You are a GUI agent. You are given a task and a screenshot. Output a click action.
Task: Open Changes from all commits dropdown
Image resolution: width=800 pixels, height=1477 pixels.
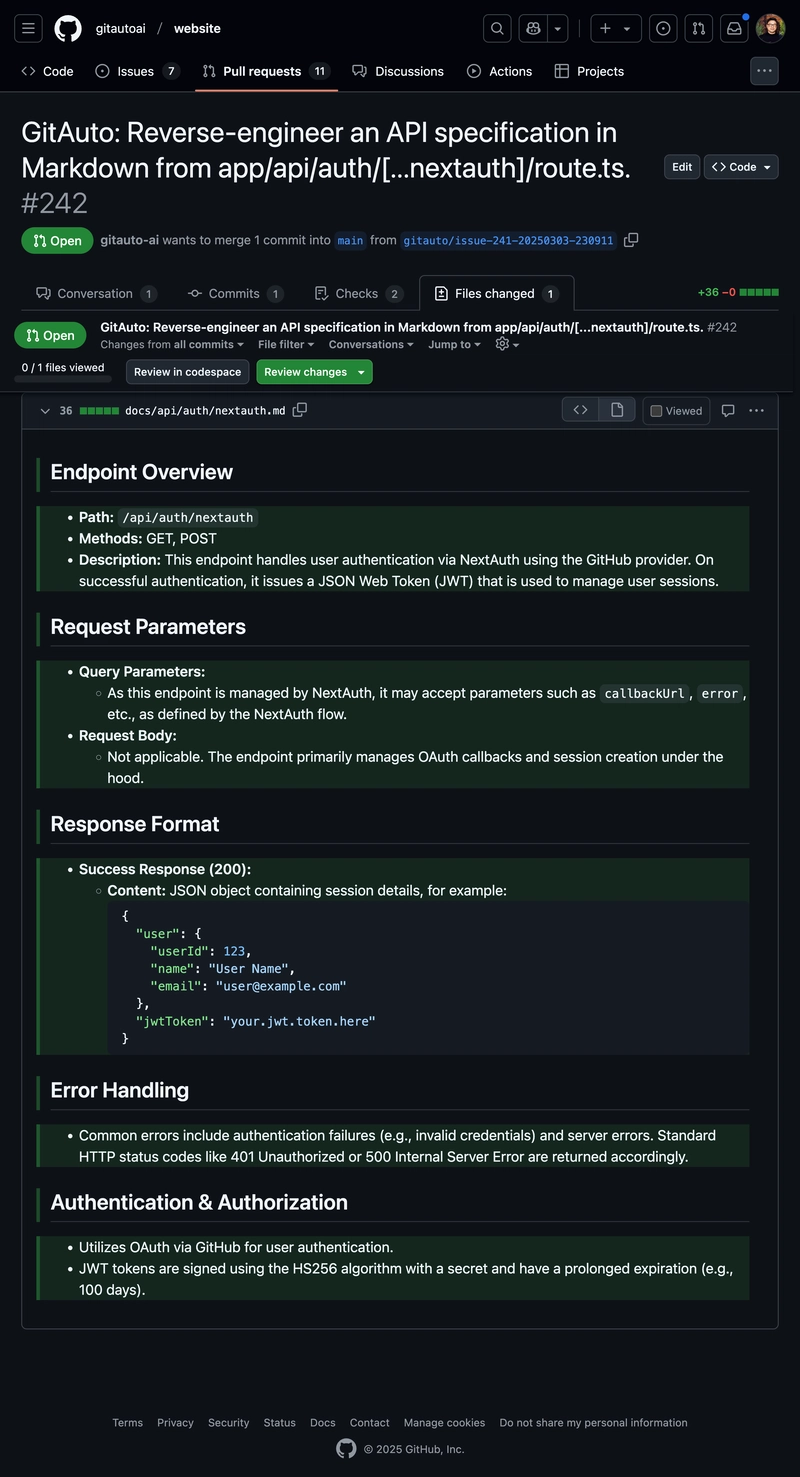coord(172,344)
